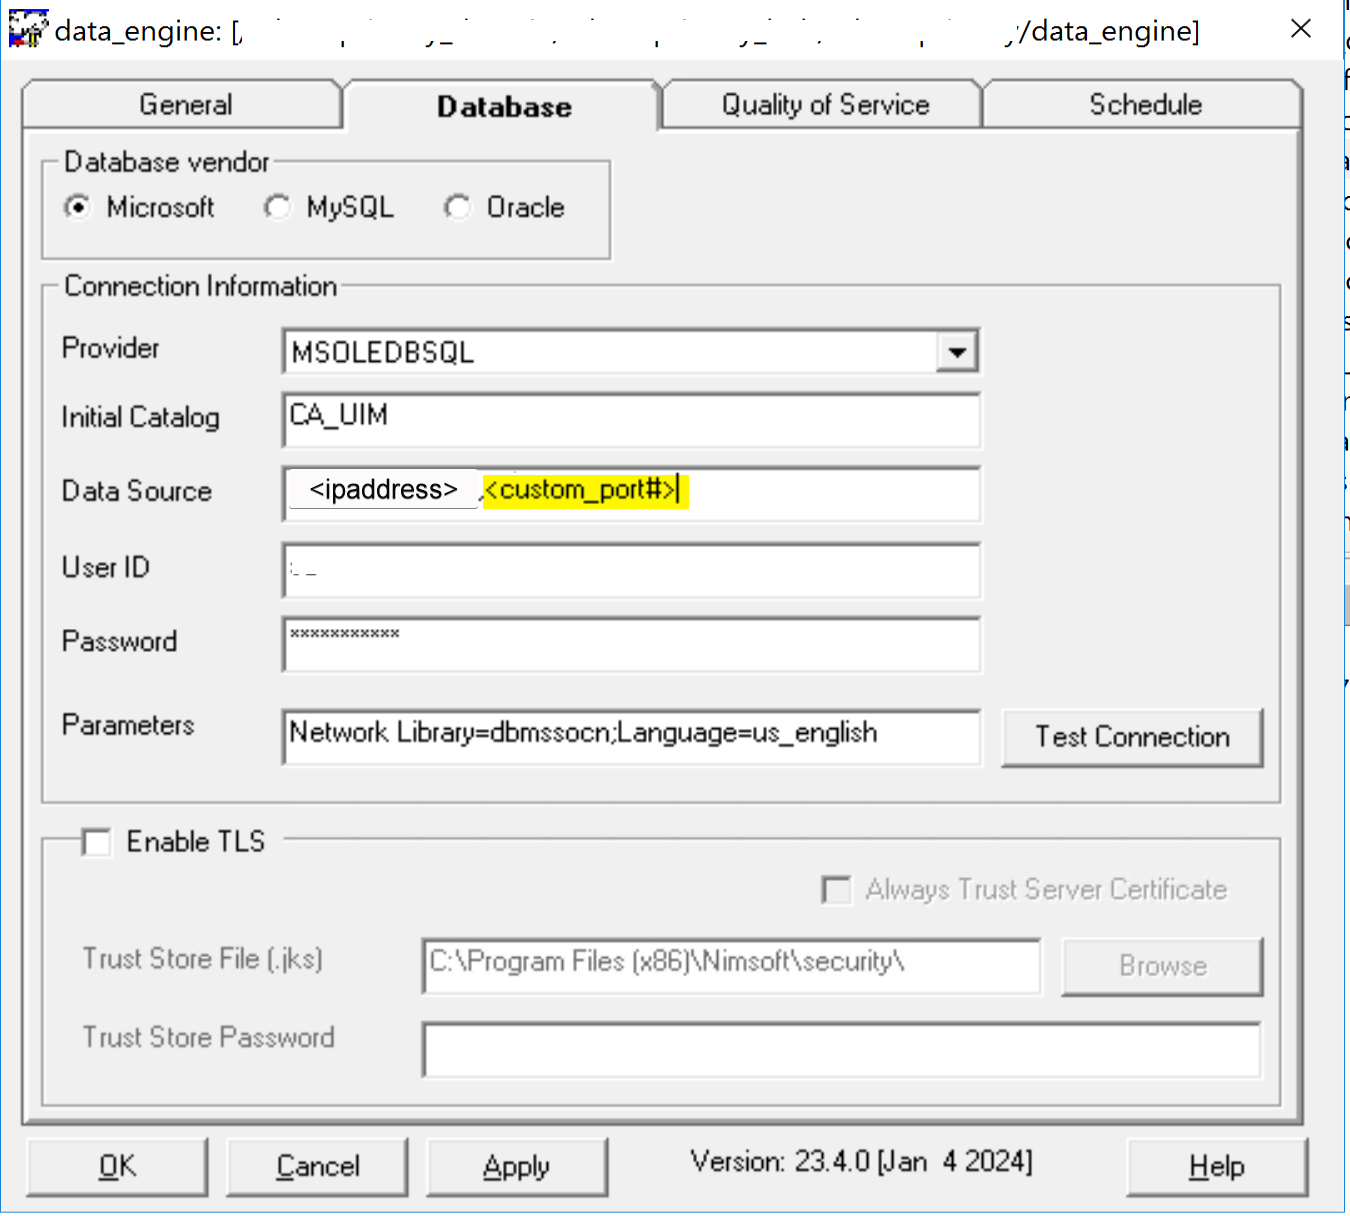1350x1216 pixels.
Task: Confirm settings with the OK button
Action: tap(117, 1166)
